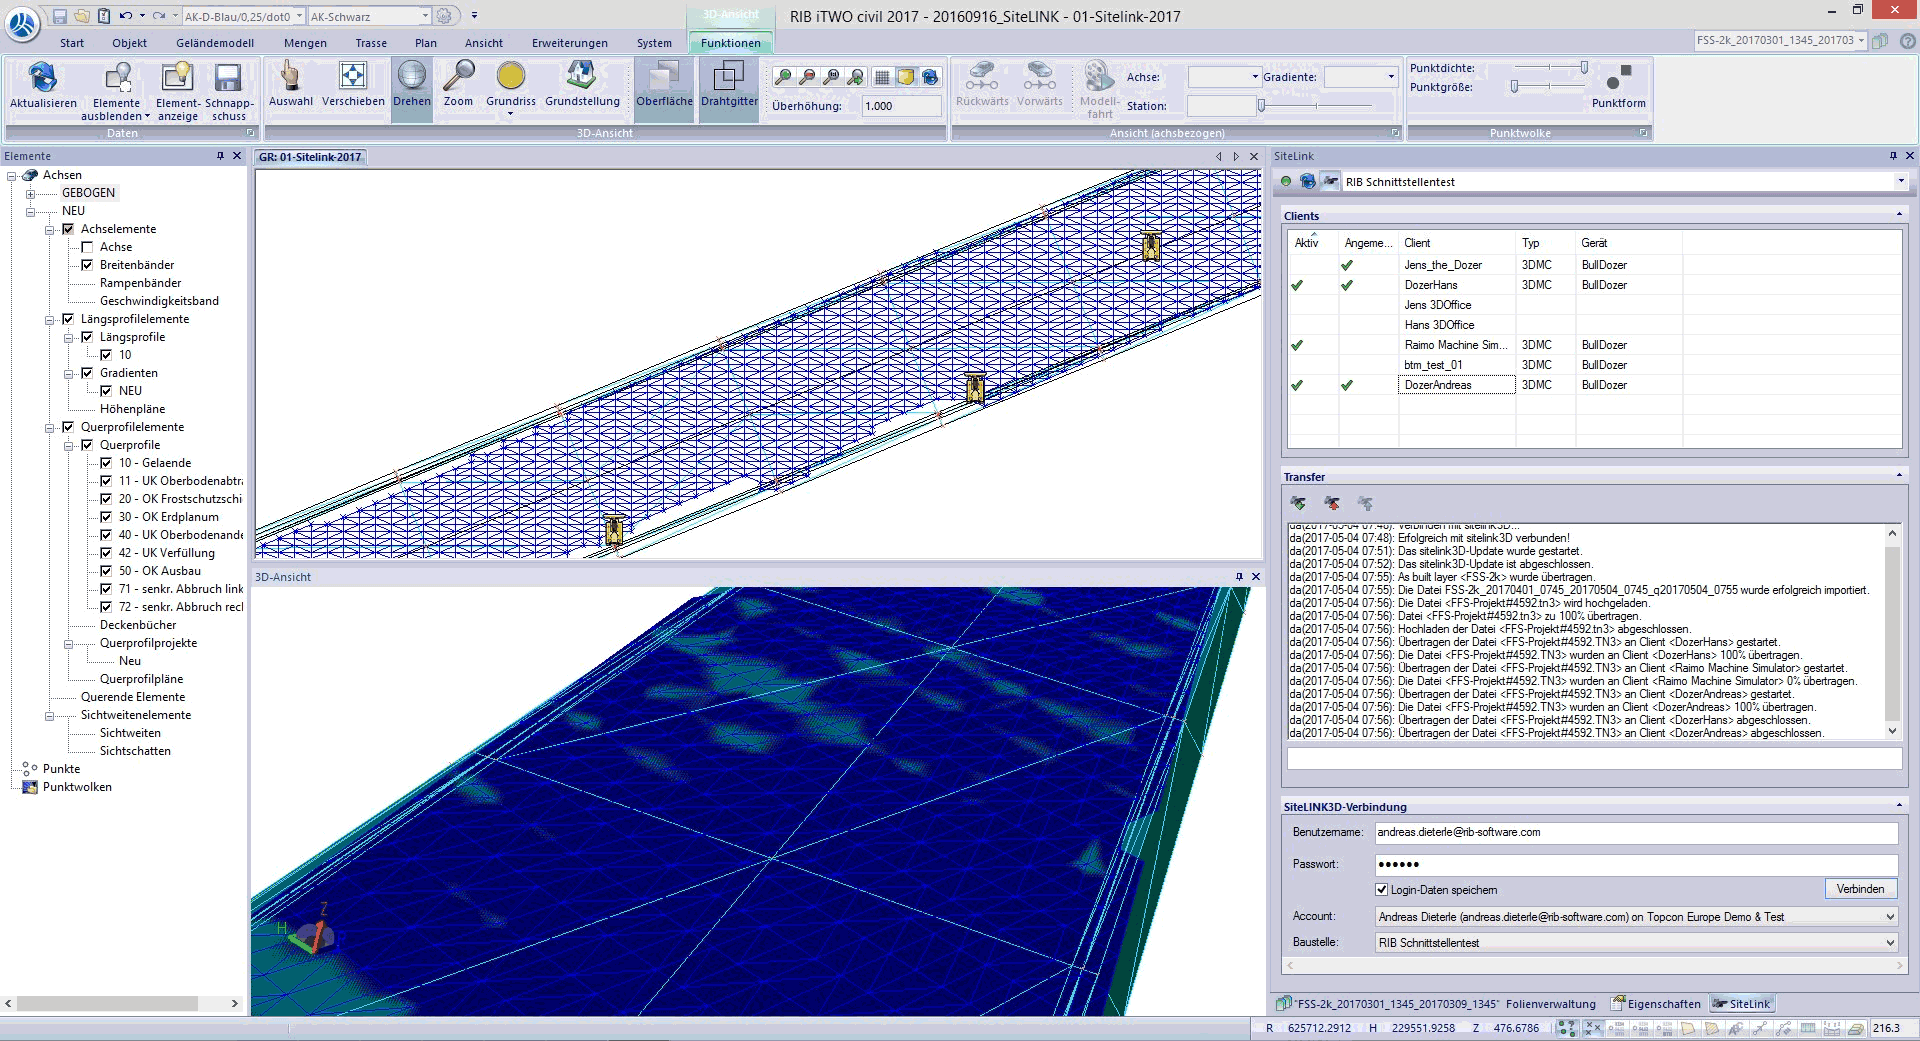Select Jens_the_Dozer client row
Screen dimensions: 1920x1041
click(1594, 265)
